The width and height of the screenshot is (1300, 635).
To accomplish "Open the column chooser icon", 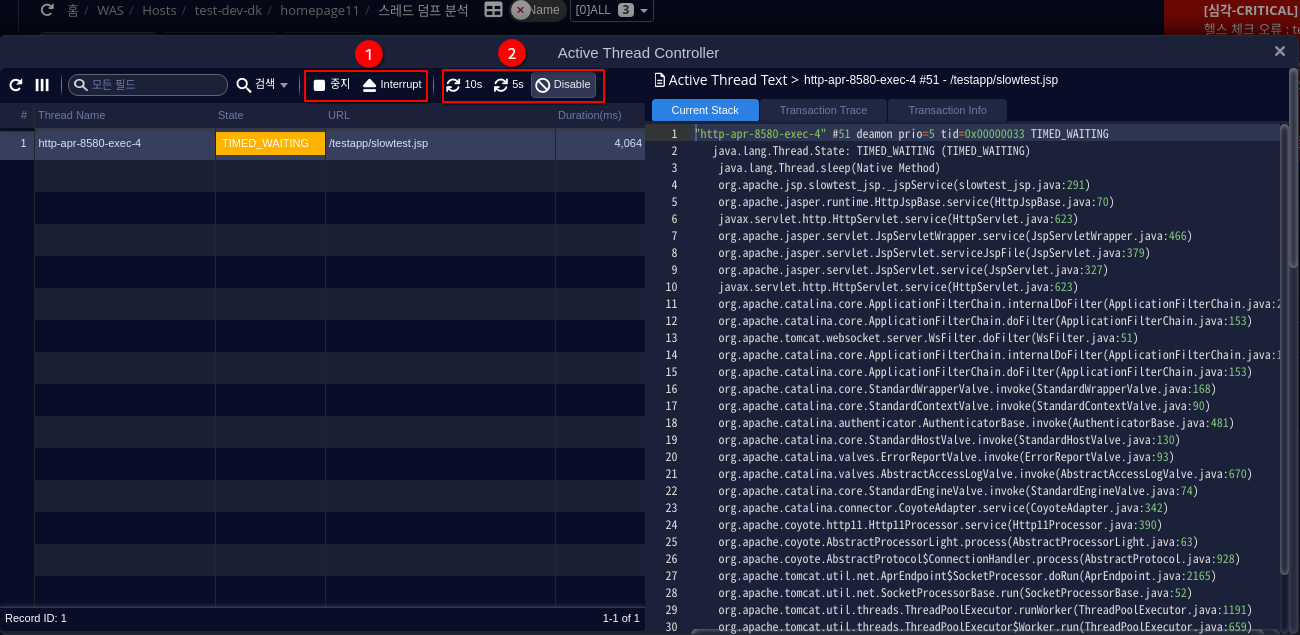I will pyautogui.click(x=42, y=85).
